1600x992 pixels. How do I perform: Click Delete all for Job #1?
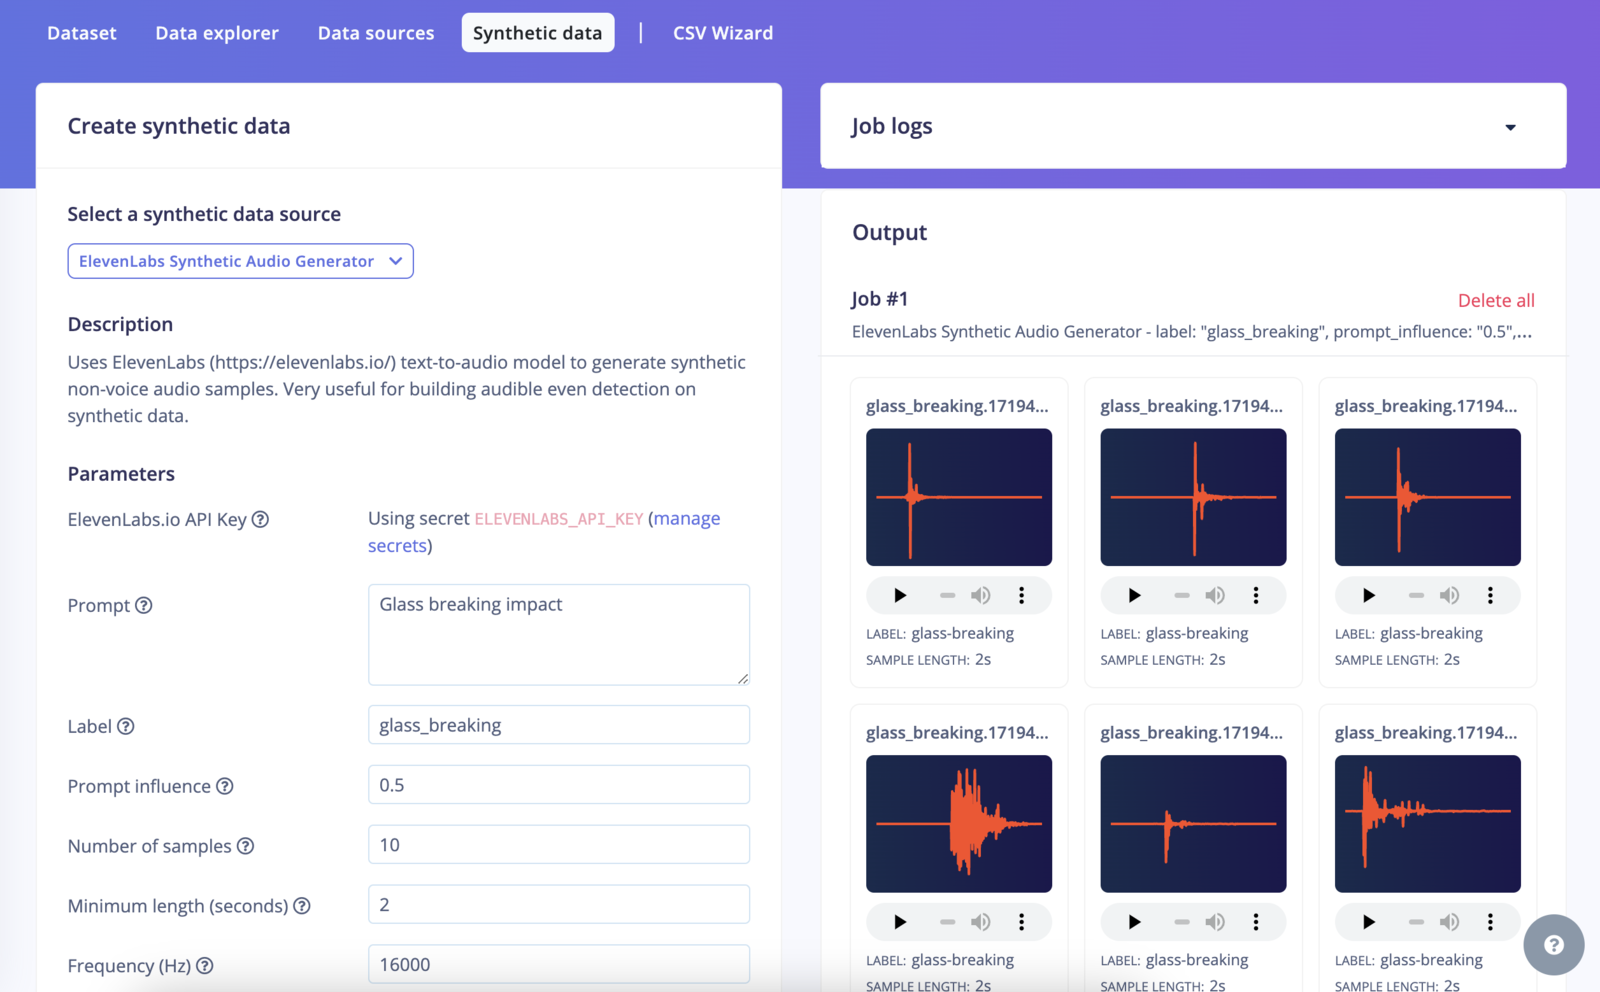click(1496, 300)
